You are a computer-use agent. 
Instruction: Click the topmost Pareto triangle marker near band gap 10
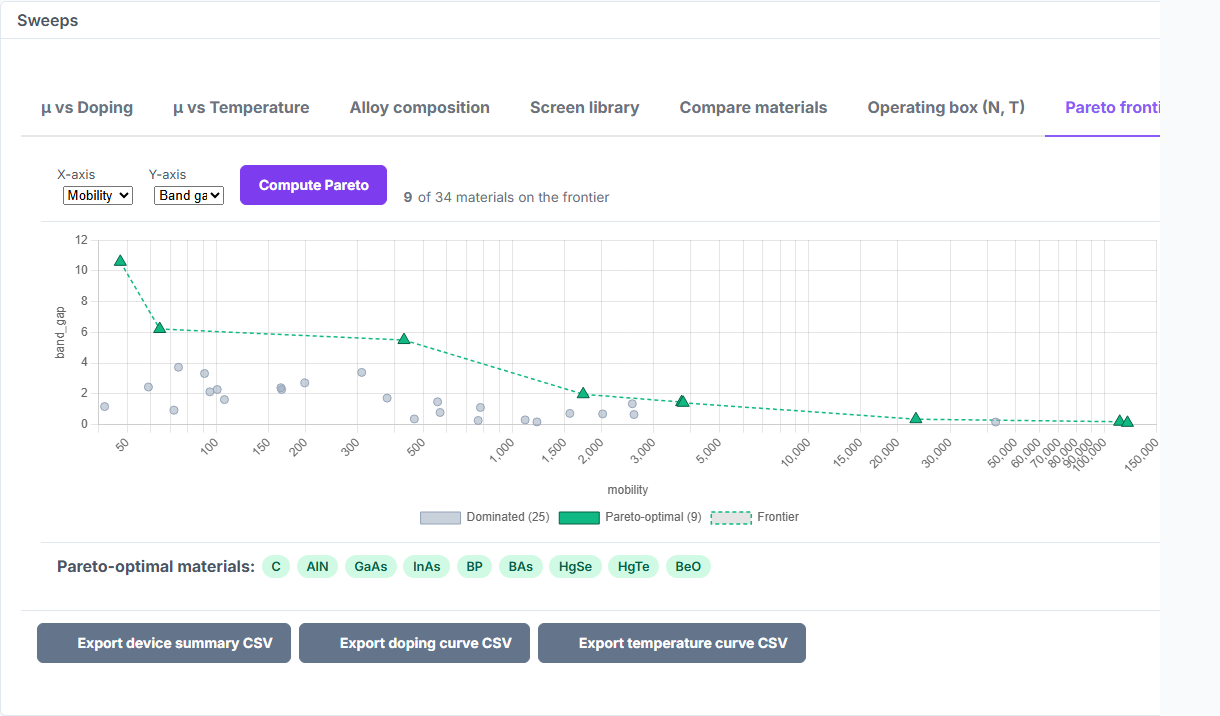(120, 260)
